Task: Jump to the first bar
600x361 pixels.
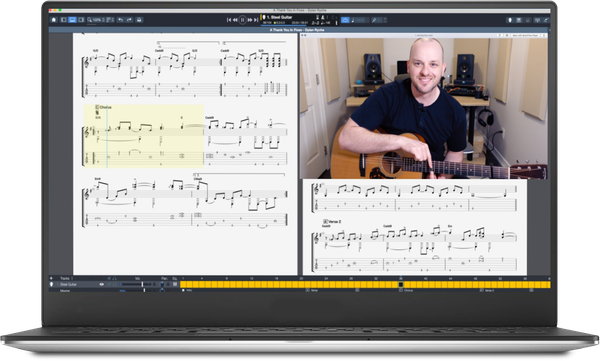Action: (x=229, y=20)
